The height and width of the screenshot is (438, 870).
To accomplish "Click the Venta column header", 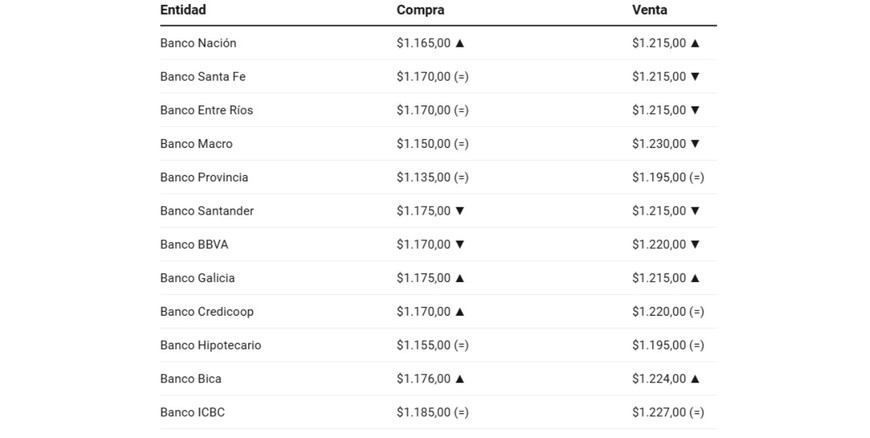I will coord(650,10).
